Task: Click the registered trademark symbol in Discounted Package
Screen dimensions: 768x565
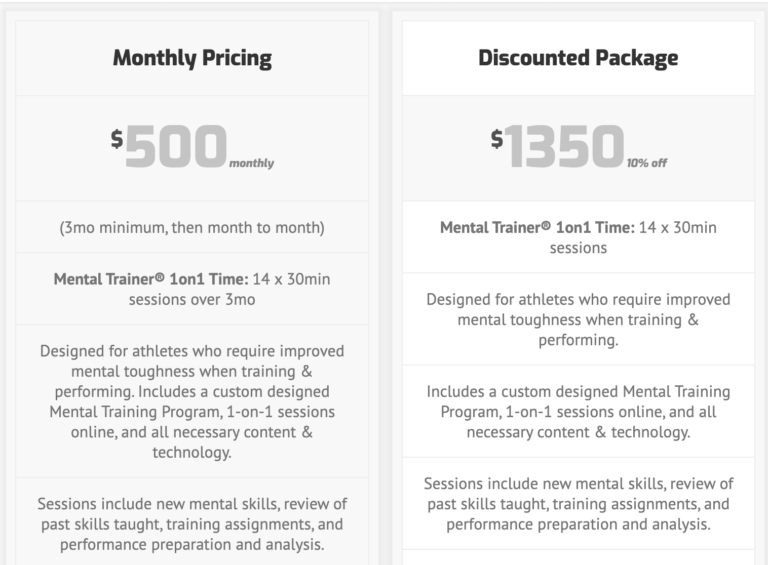Action: (546, 226)
